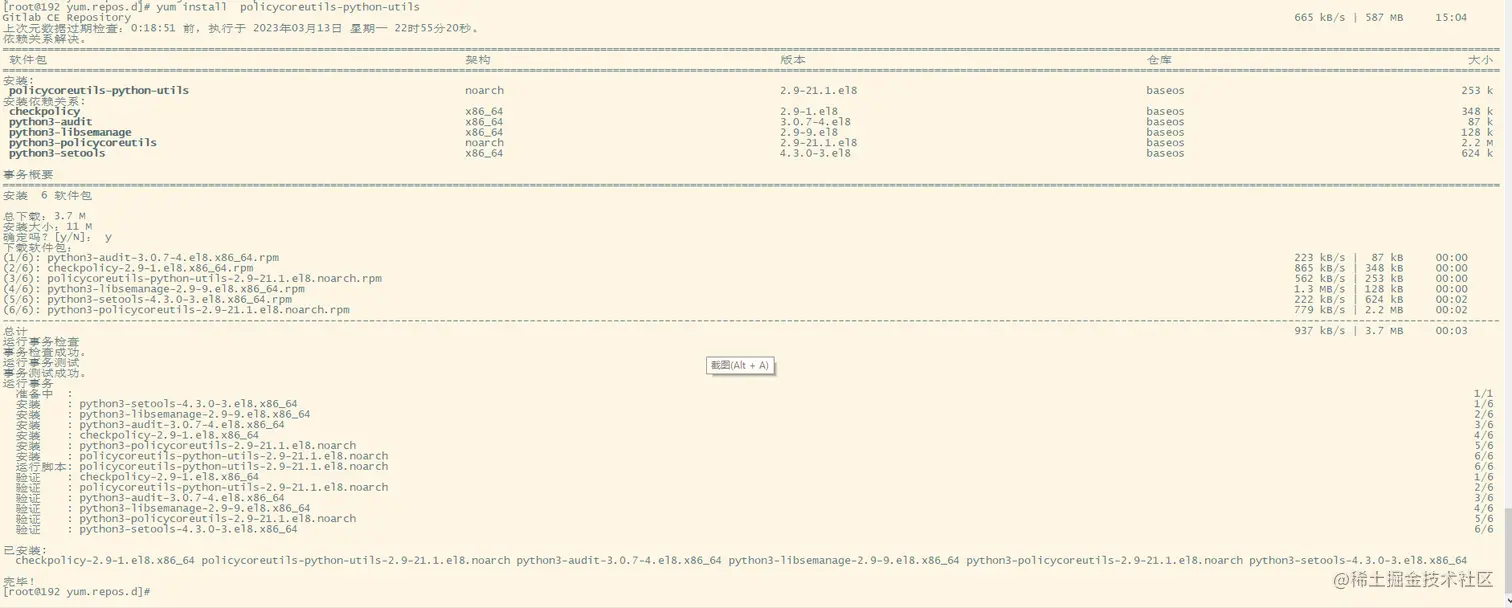The height and width of the screenshot is (608, 1512).
Task: Click the last [root@192 yum.repos.d]# prompt
Action: pos(76,592)
